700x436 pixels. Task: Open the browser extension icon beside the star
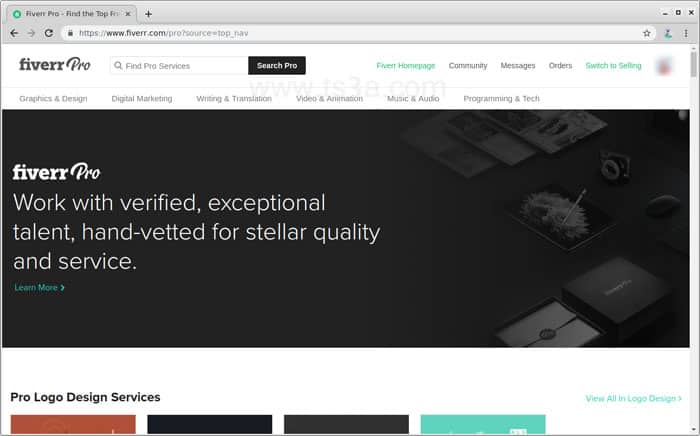click(x=668, y=33)
